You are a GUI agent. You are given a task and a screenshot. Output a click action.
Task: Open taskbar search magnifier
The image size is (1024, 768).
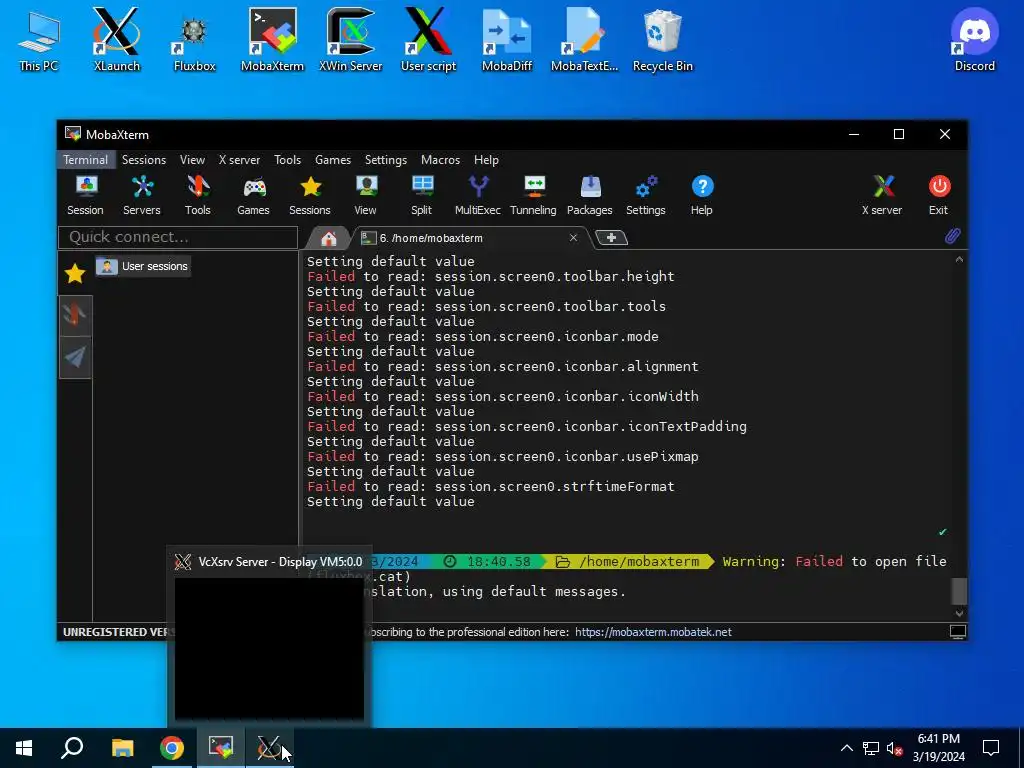point(72,748)
